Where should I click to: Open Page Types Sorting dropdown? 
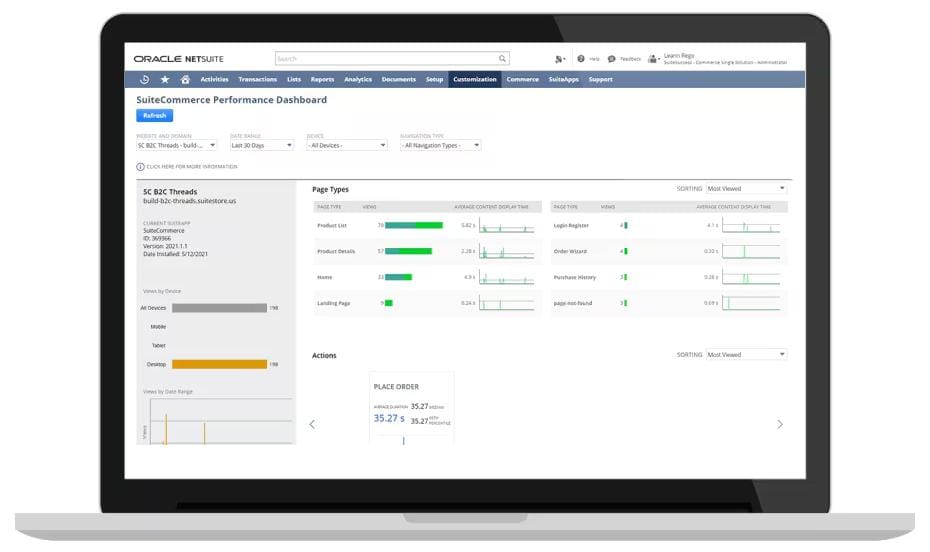coord(746,189)
